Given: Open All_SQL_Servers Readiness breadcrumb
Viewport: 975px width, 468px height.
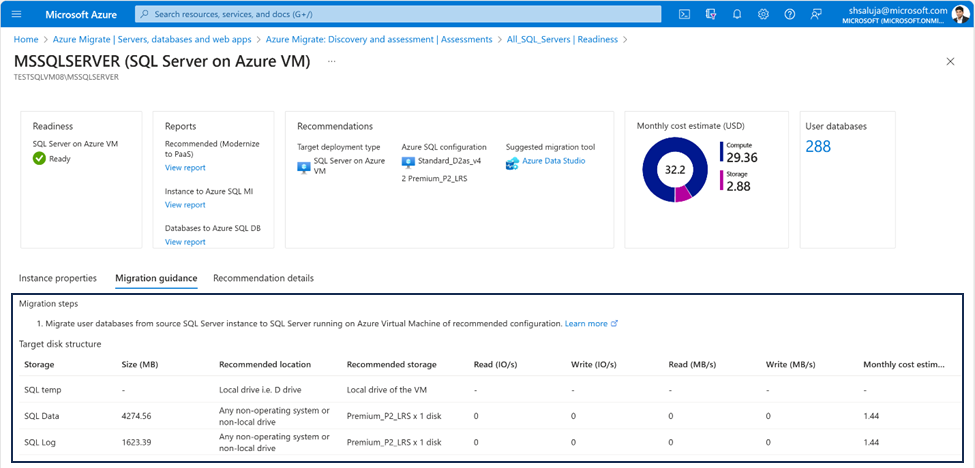Looking at the screenshot, I should click(x=562, y=39).
